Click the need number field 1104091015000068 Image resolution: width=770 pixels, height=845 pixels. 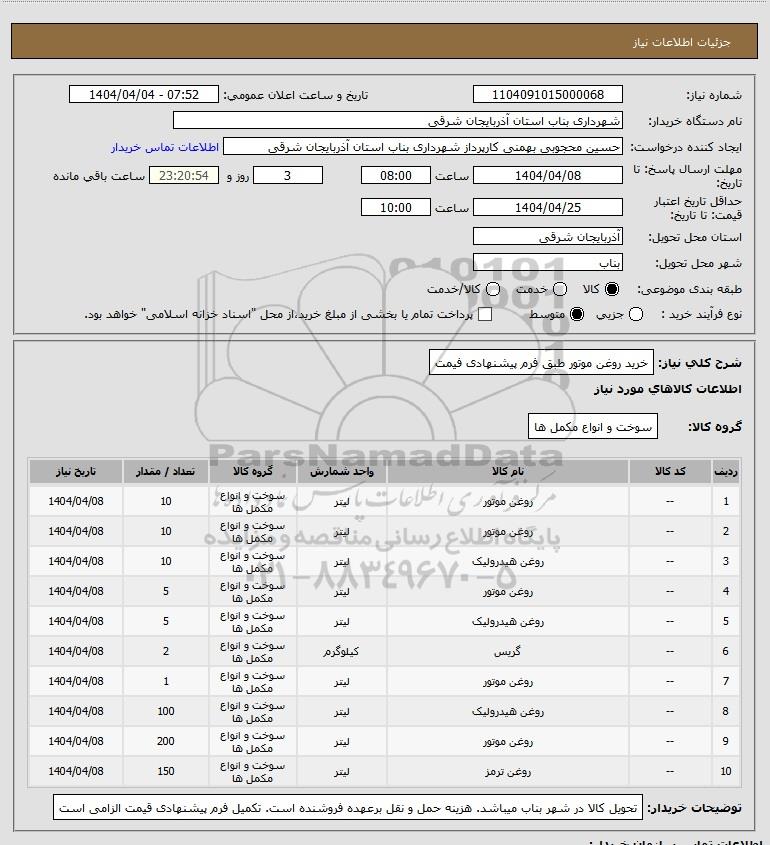548,94
